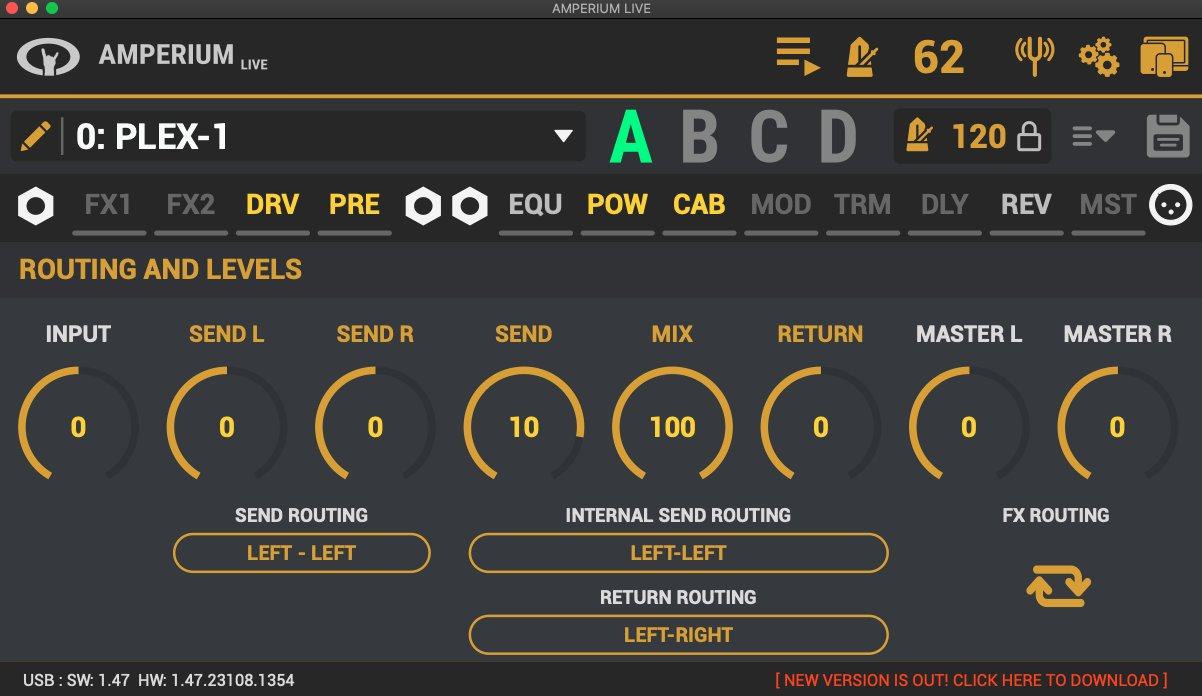Select scene B
Screen dimensions: 1202x696
tap(700, 137)
